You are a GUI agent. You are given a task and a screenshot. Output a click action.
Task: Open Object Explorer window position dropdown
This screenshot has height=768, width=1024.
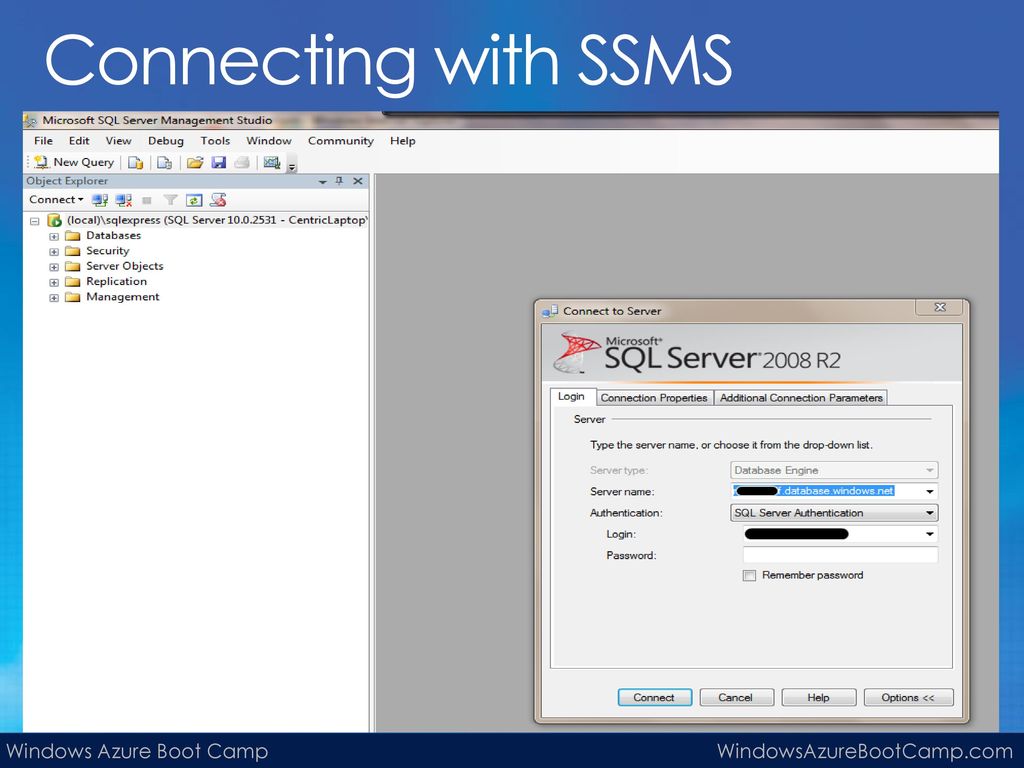pyautogui.click(x=322, y=182)
